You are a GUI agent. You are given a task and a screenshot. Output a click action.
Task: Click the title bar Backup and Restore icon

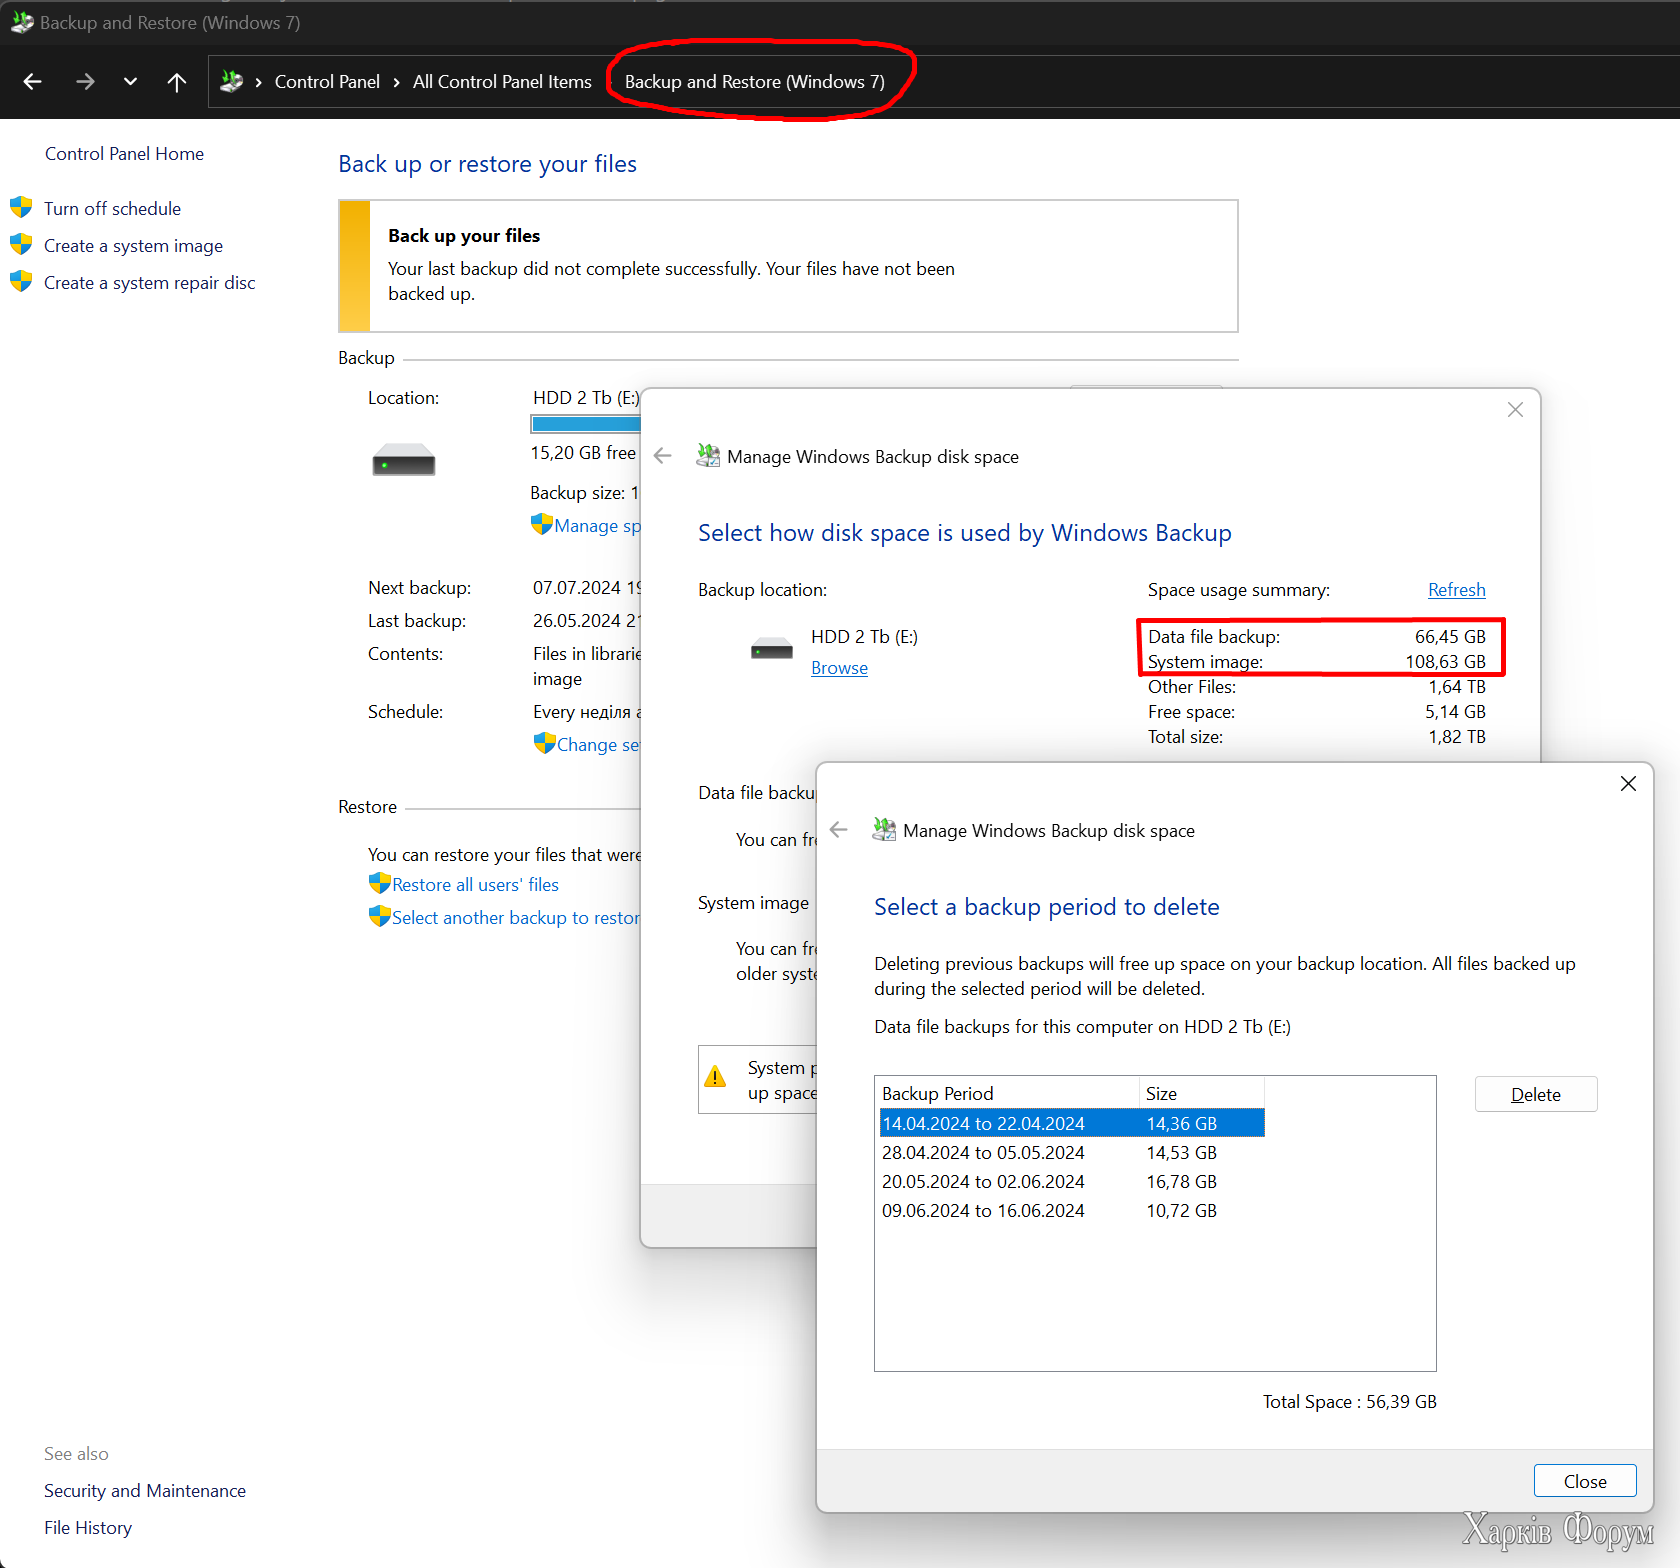(x=22, y=22)
